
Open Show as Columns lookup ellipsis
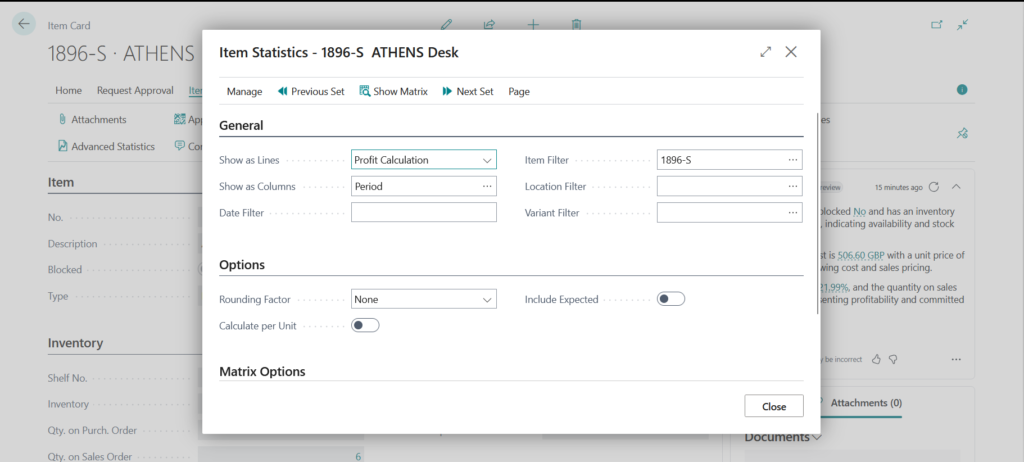click(x=487, y=186)
